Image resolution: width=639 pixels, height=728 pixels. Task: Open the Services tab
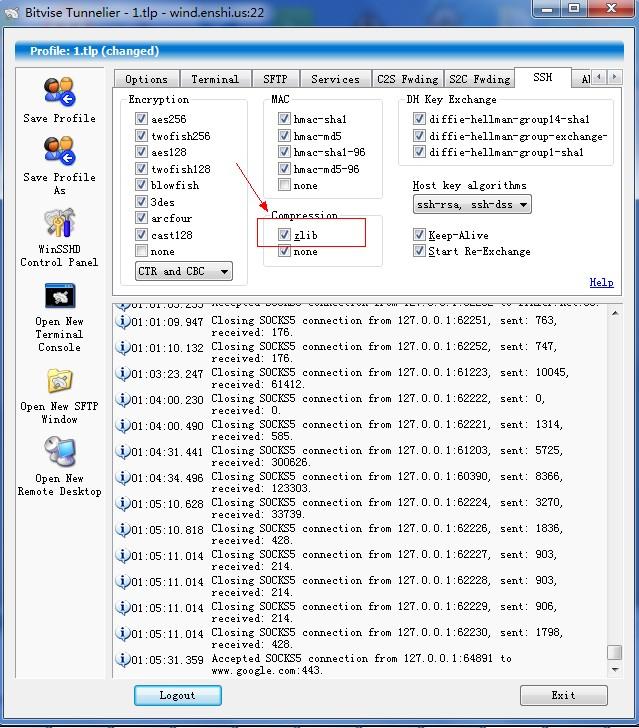(x=335, y=79)
